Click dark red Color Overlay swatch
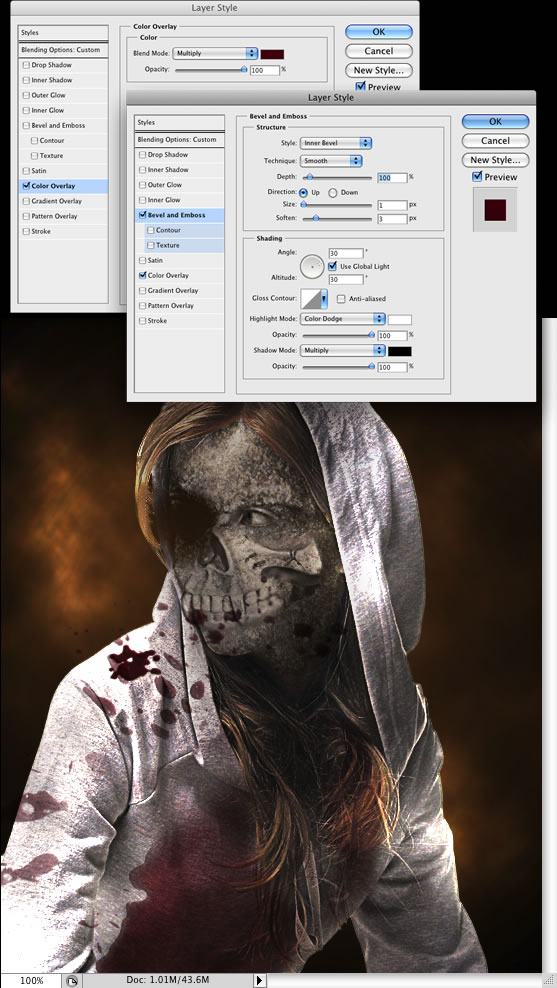The width and height of the screenshot is (557, 988). 273,54
